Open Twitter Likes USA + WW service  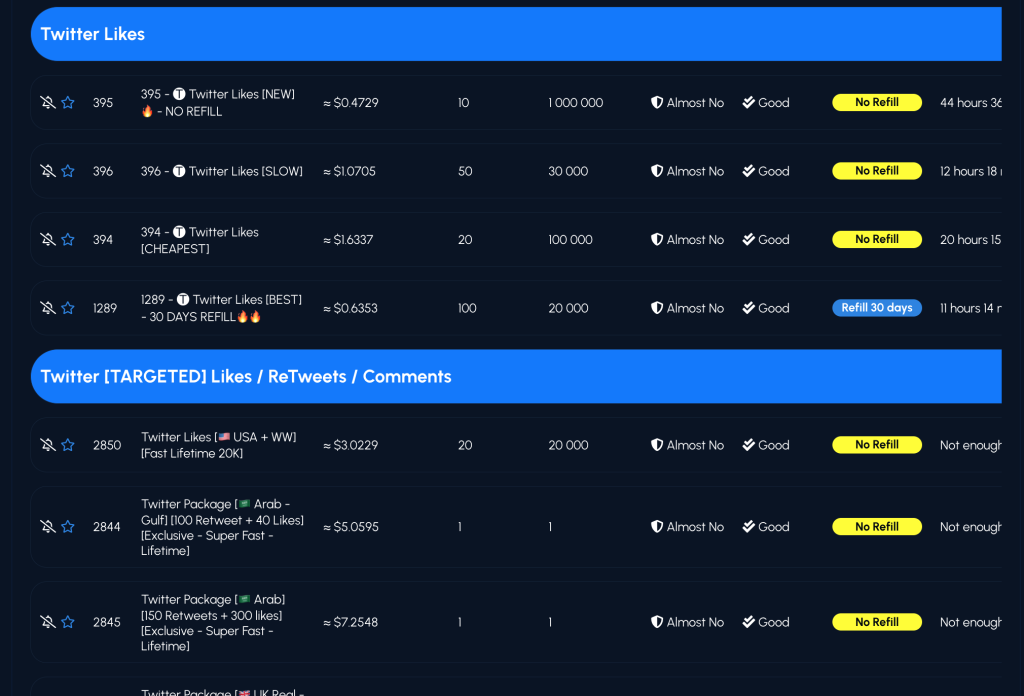219,445
